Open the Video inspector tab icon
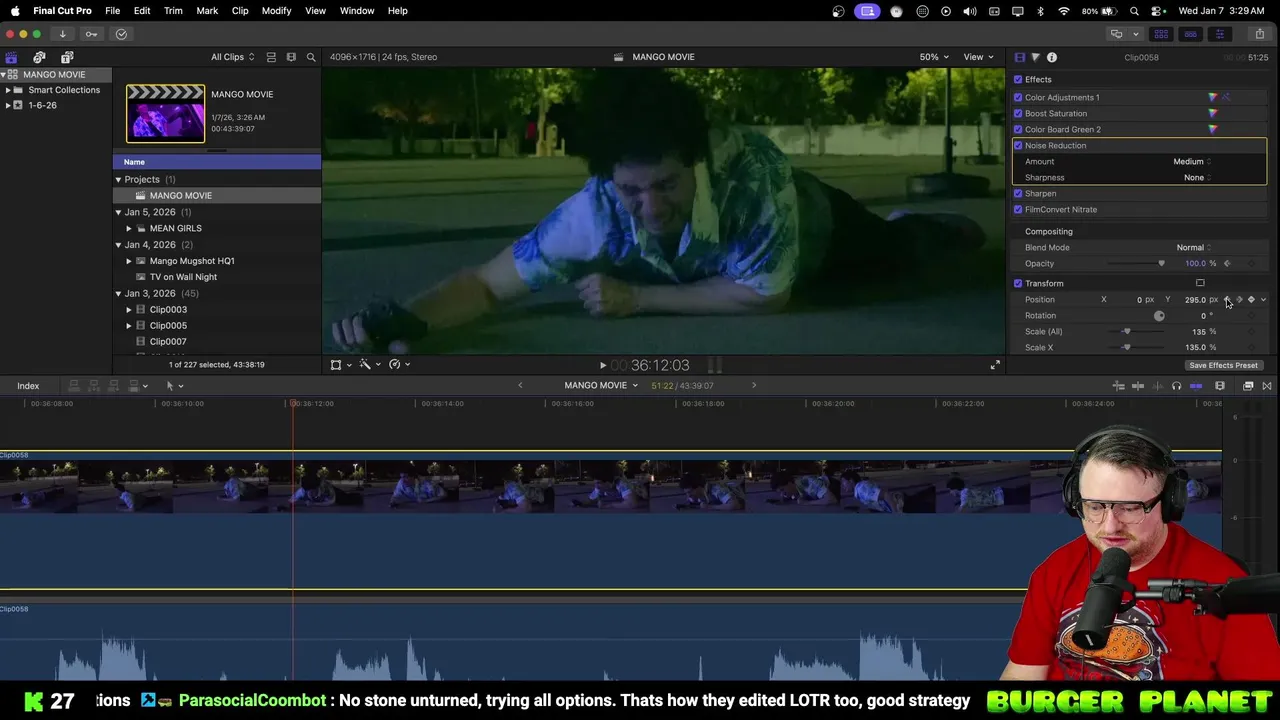This screenshot has width=1280, height=720. (1019, 57)
